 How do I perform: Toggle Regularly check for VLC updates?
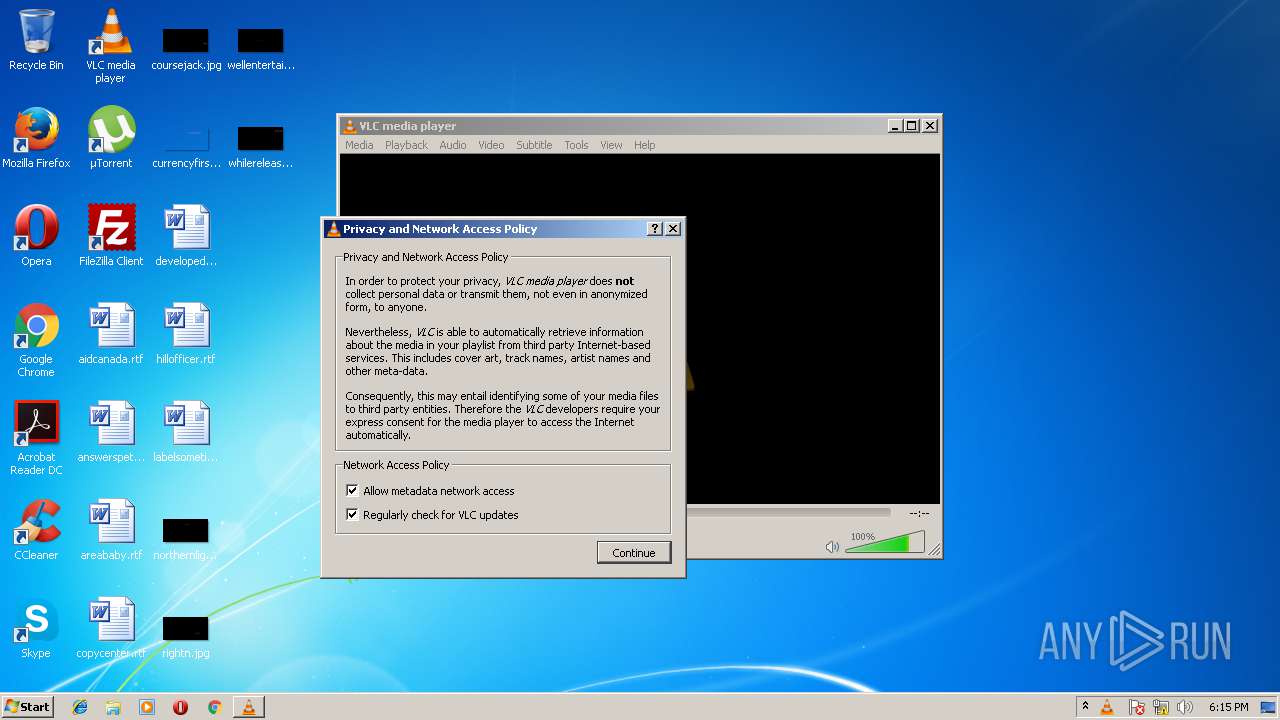pos(352,515)
